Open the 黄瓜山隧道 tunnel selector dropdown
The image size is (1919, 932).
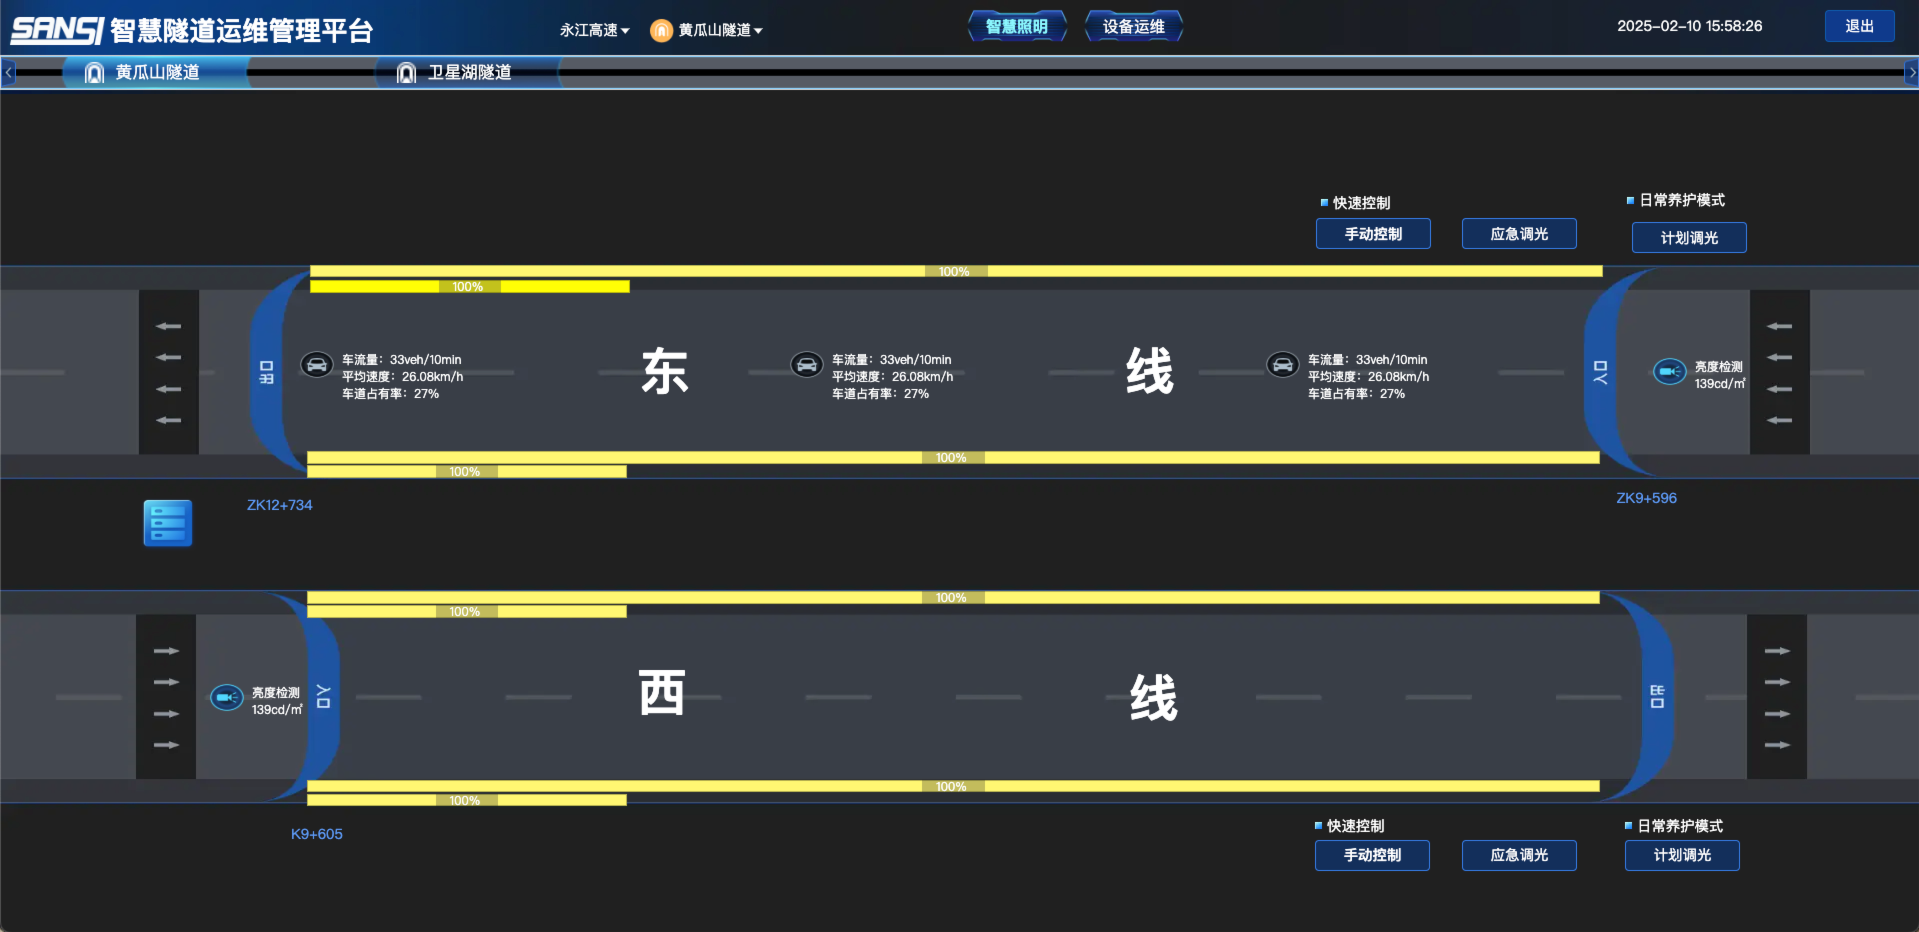click(720, 30)
